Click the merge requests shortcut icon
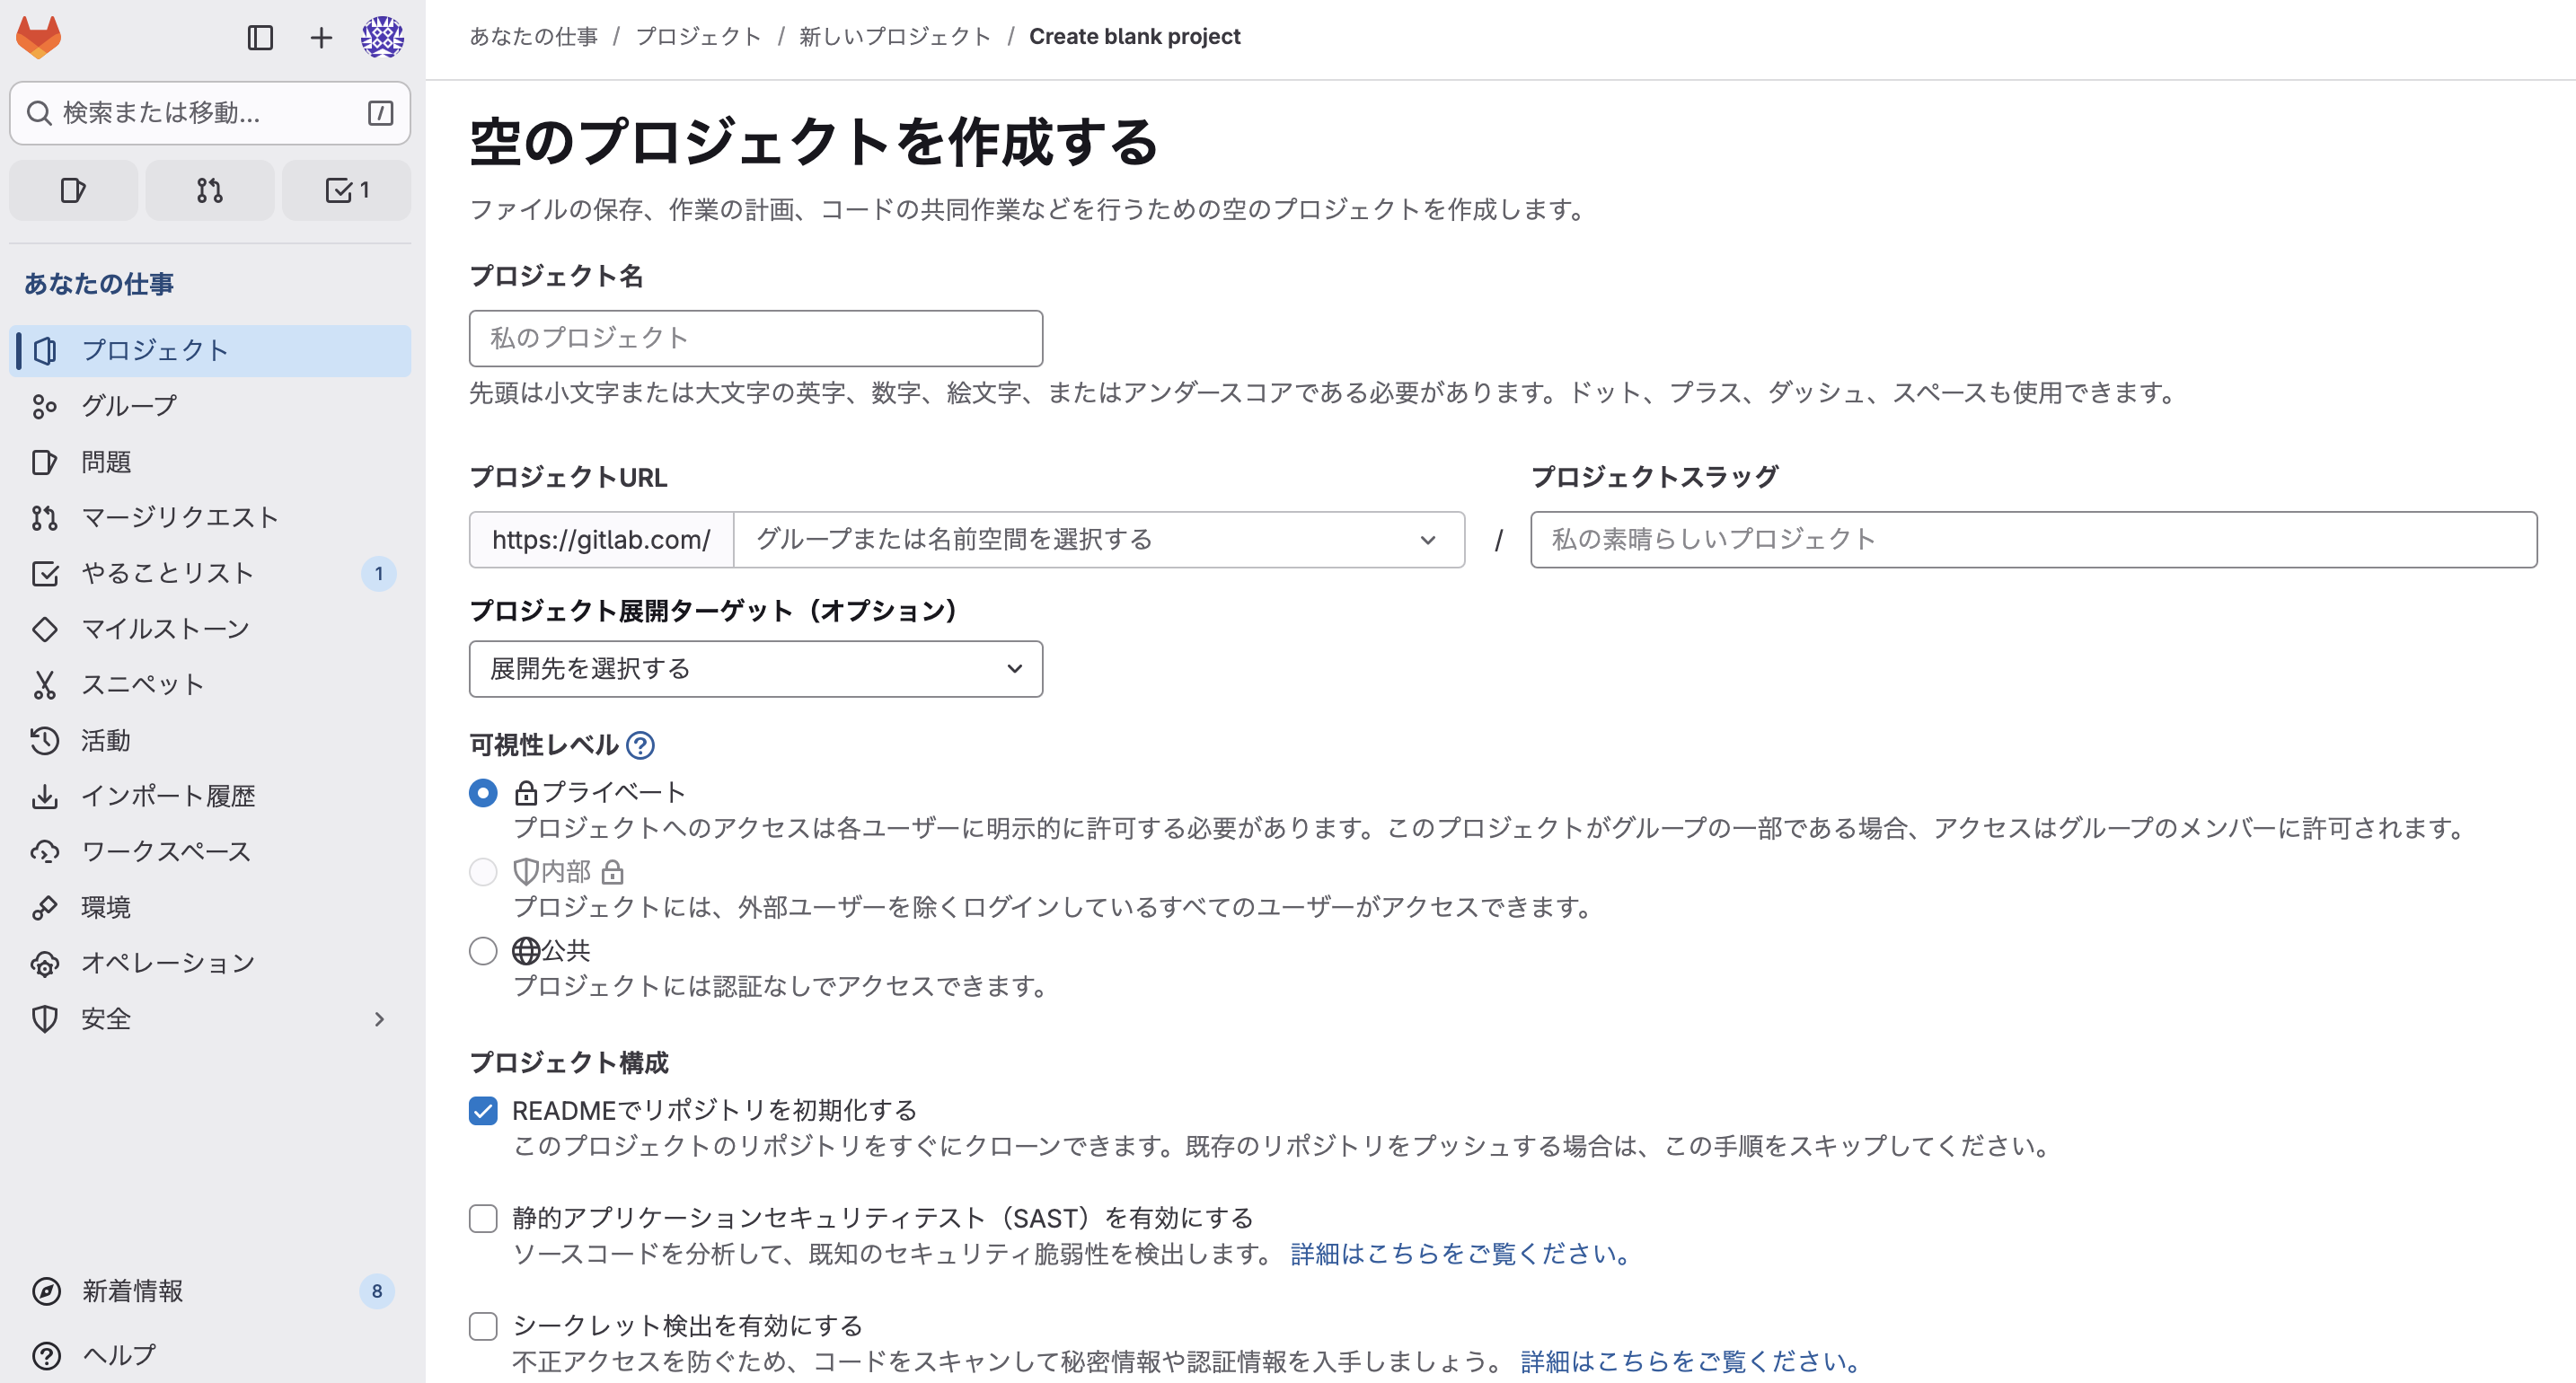Image resolution: width=2576 pixels, height=1383 pixels. (210, 190)
